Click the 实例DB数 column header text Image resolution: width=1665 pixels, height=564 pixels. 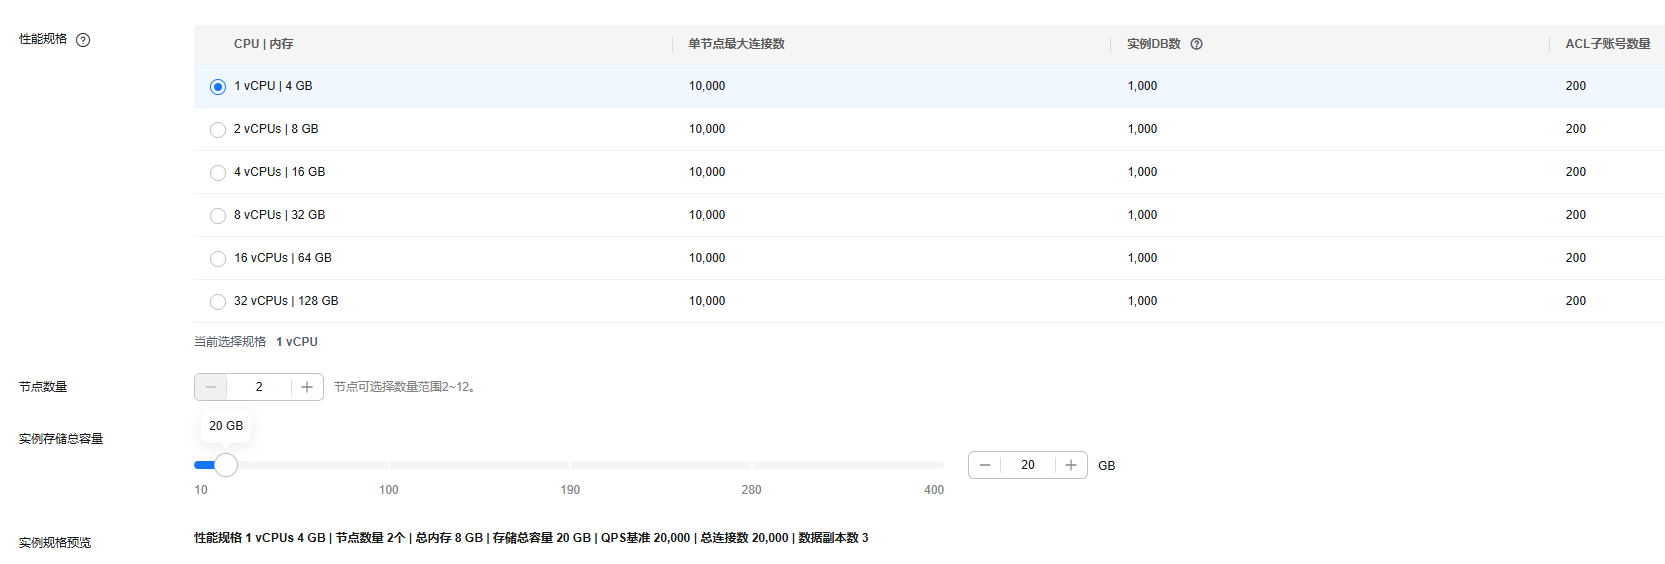[x=1154, y=44]
